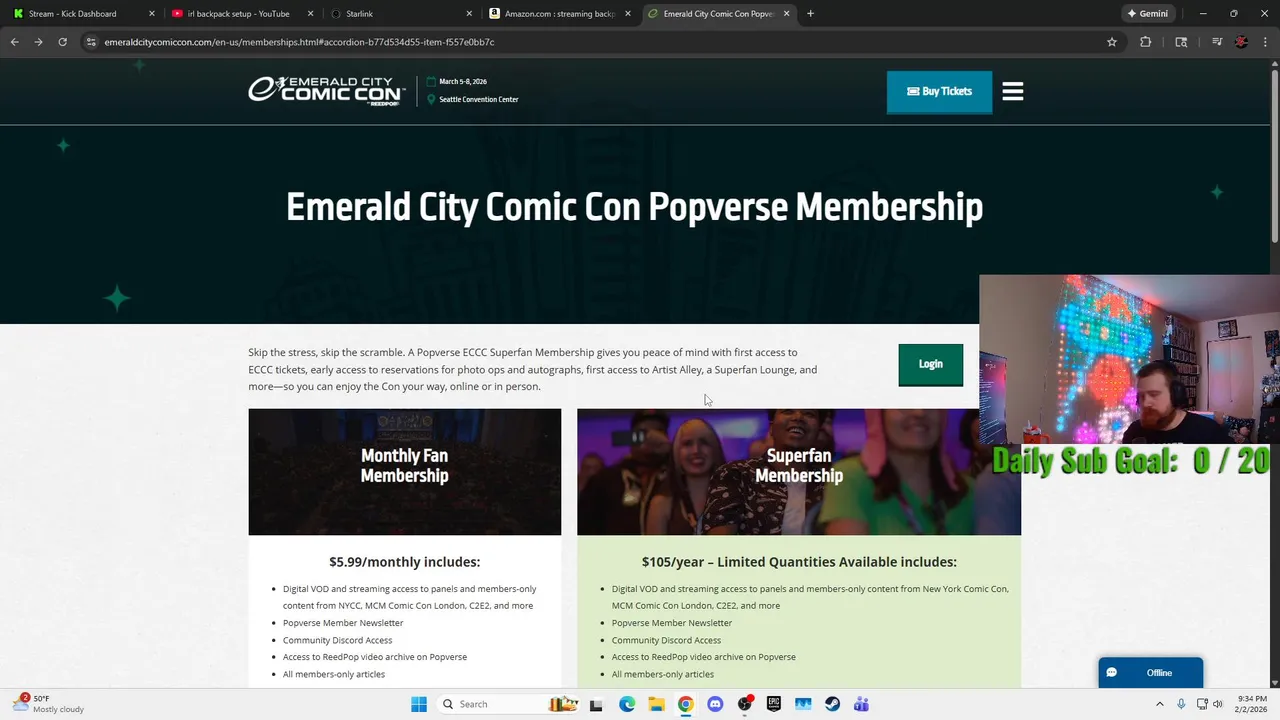Open Microsoft Edge from the taskbar
Viewport: 1280px width, 720px height.
(627, 704)
